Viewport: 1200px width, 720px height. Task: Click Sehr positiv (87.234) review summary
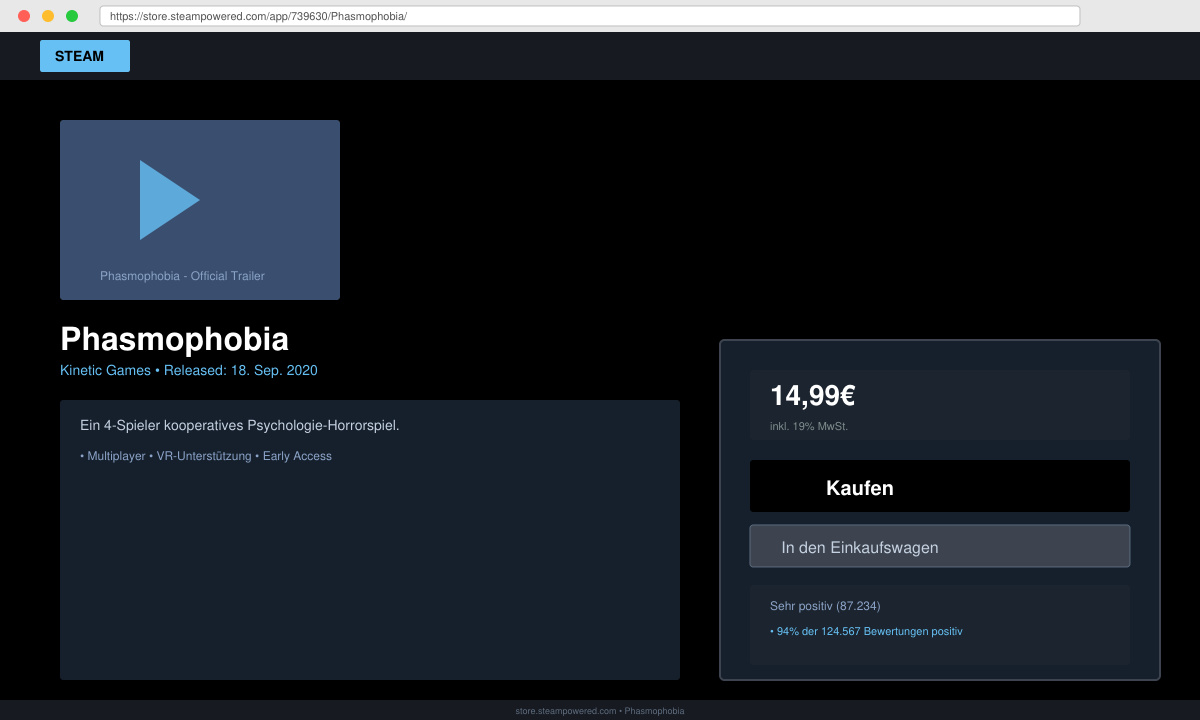(x=825, y=606)
